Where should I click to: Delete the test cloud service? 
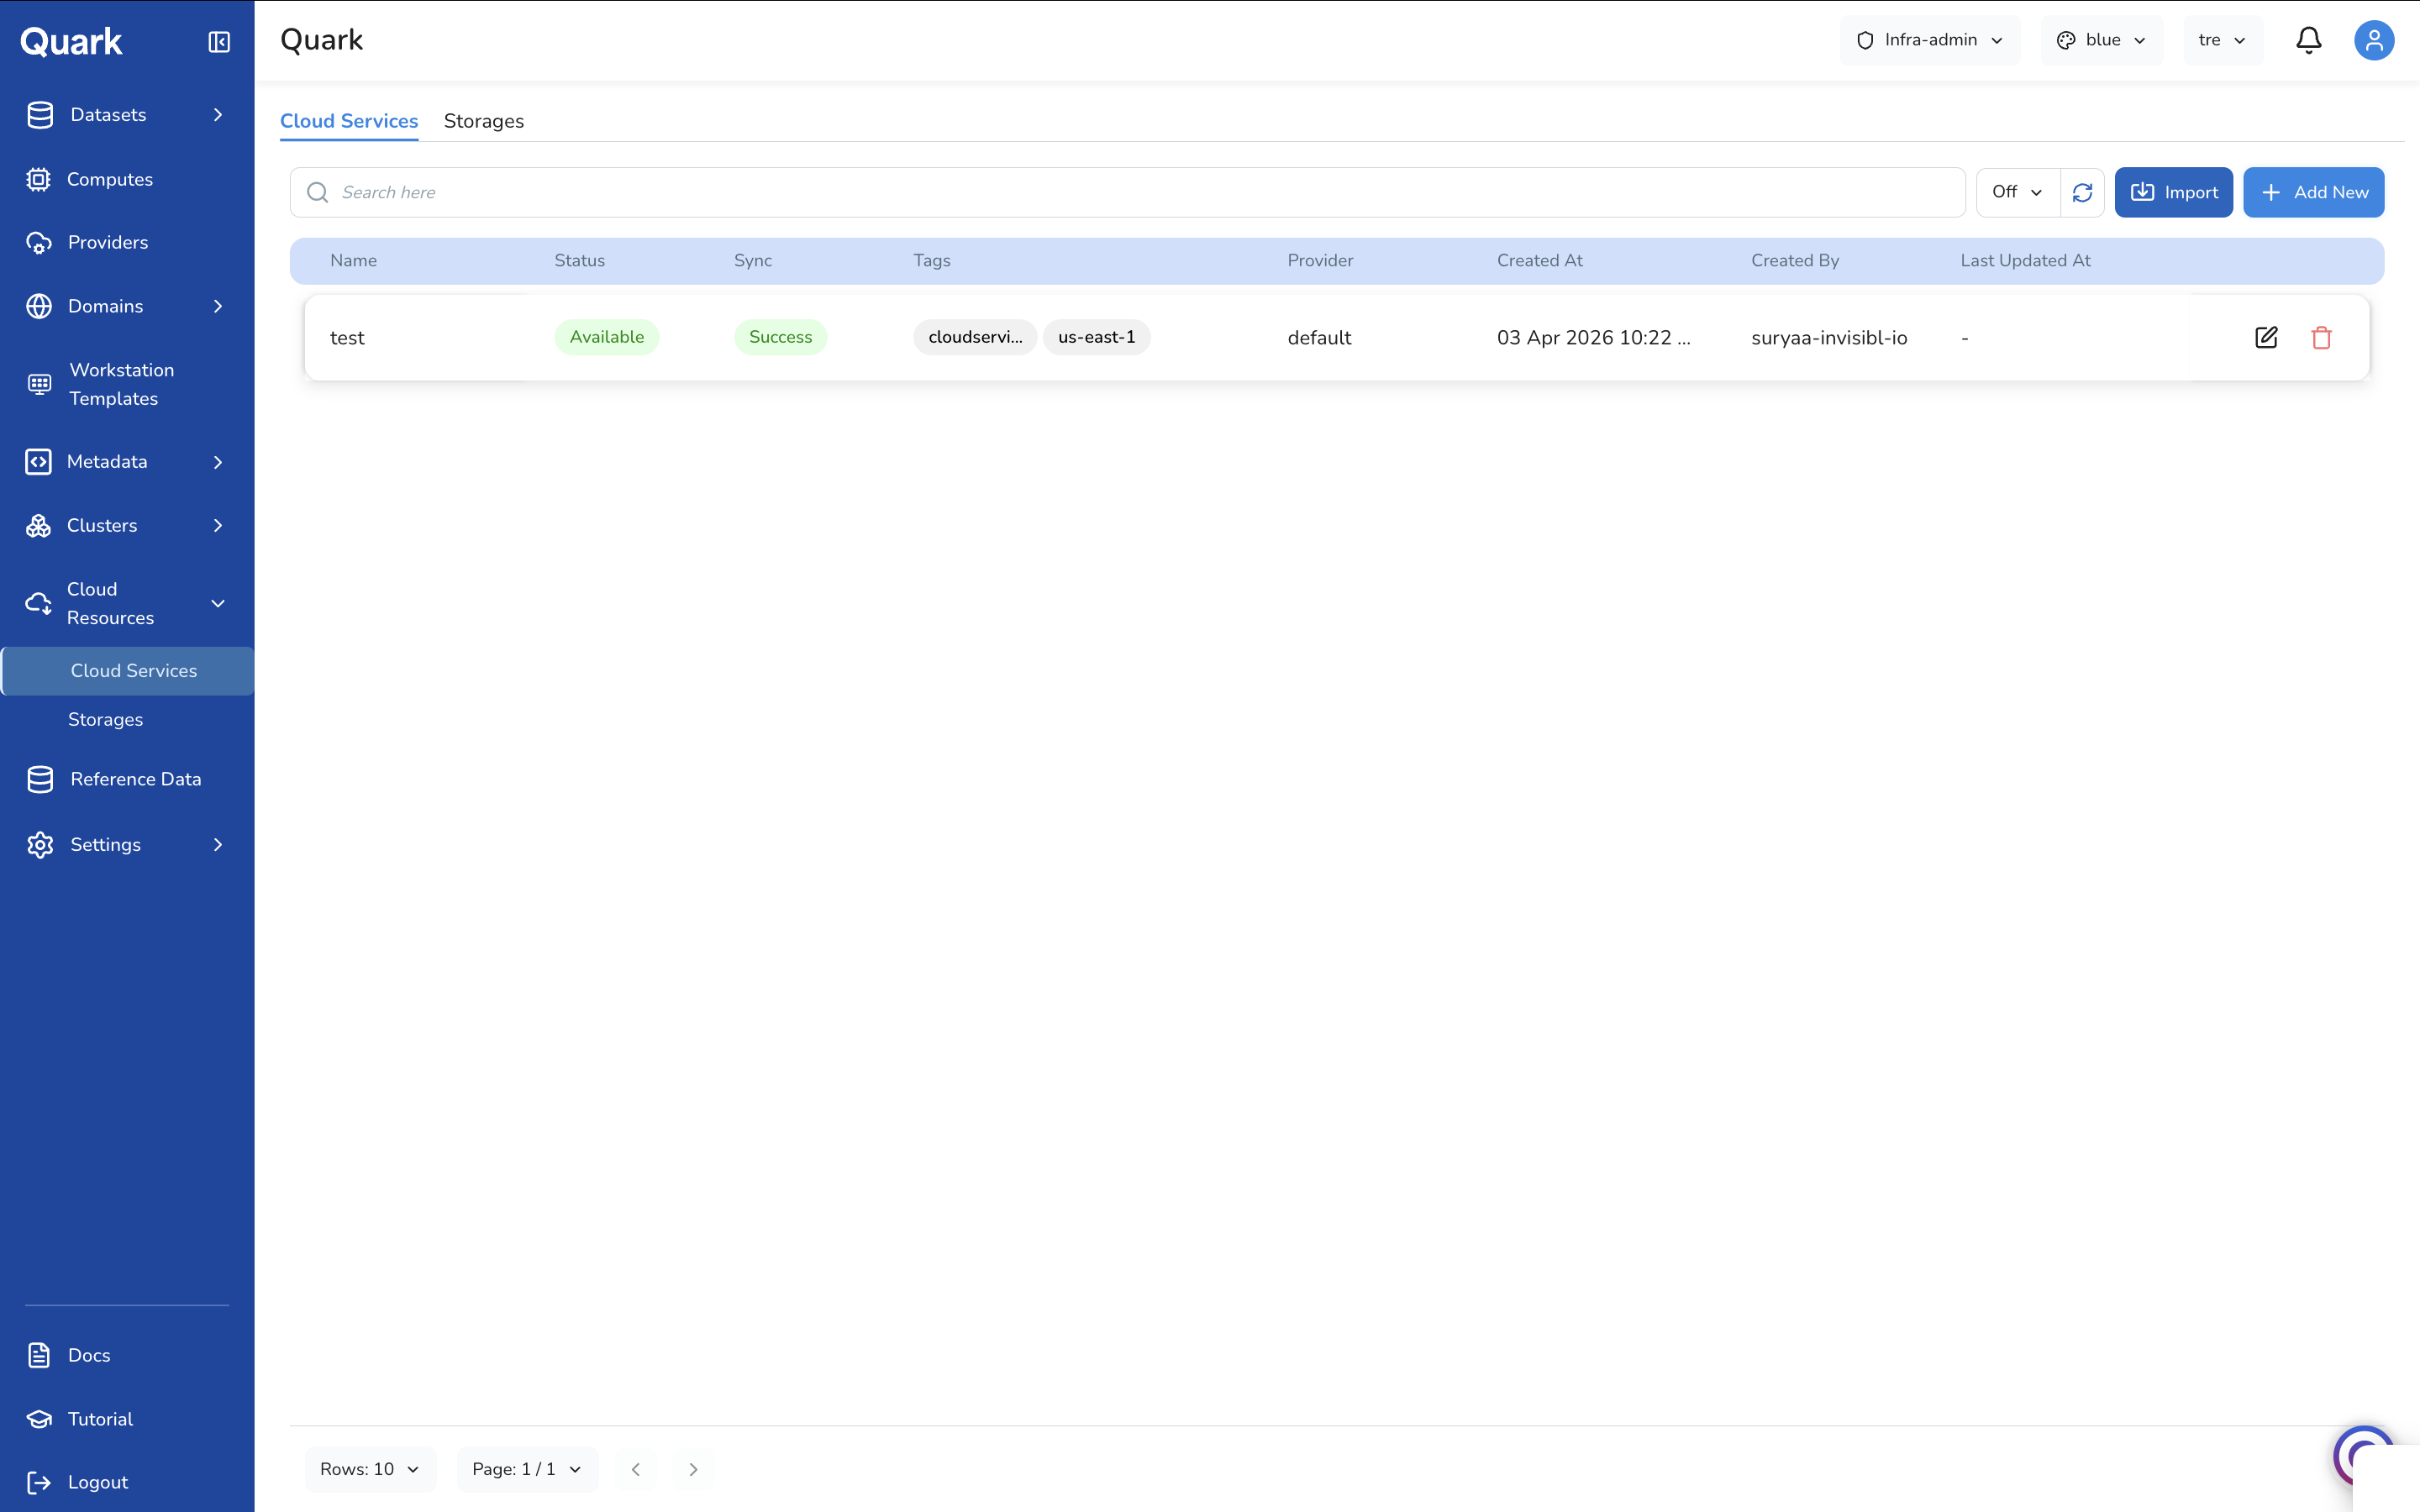(2321, 338)
